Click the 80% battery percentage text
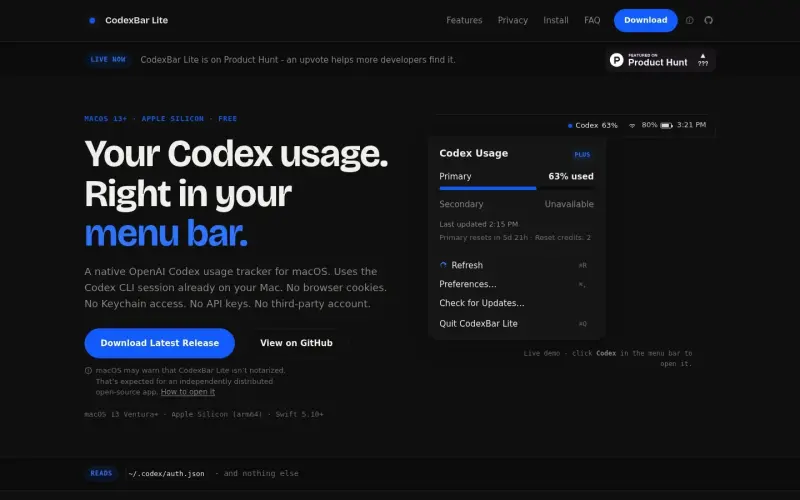The image size is (800, 500). [x=649, y=125]
